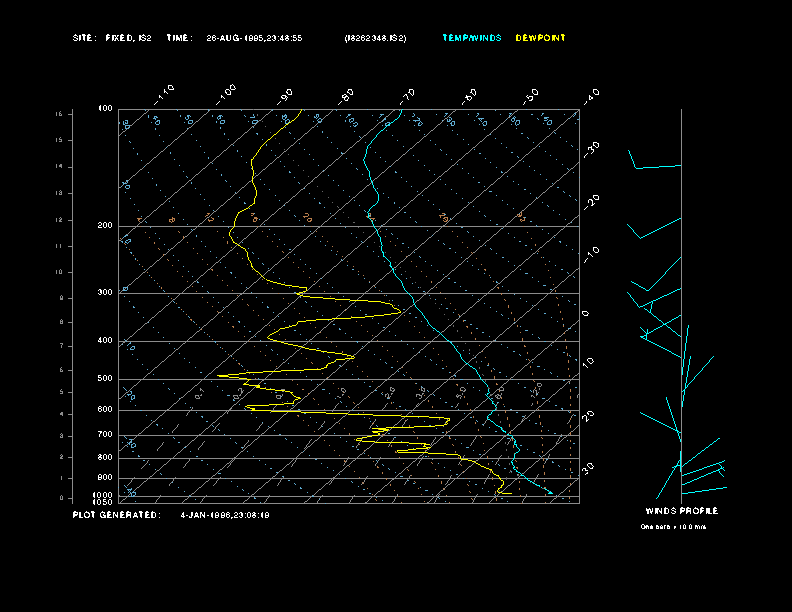Click the 11 altitude scale tick label

tap(59, 246)
